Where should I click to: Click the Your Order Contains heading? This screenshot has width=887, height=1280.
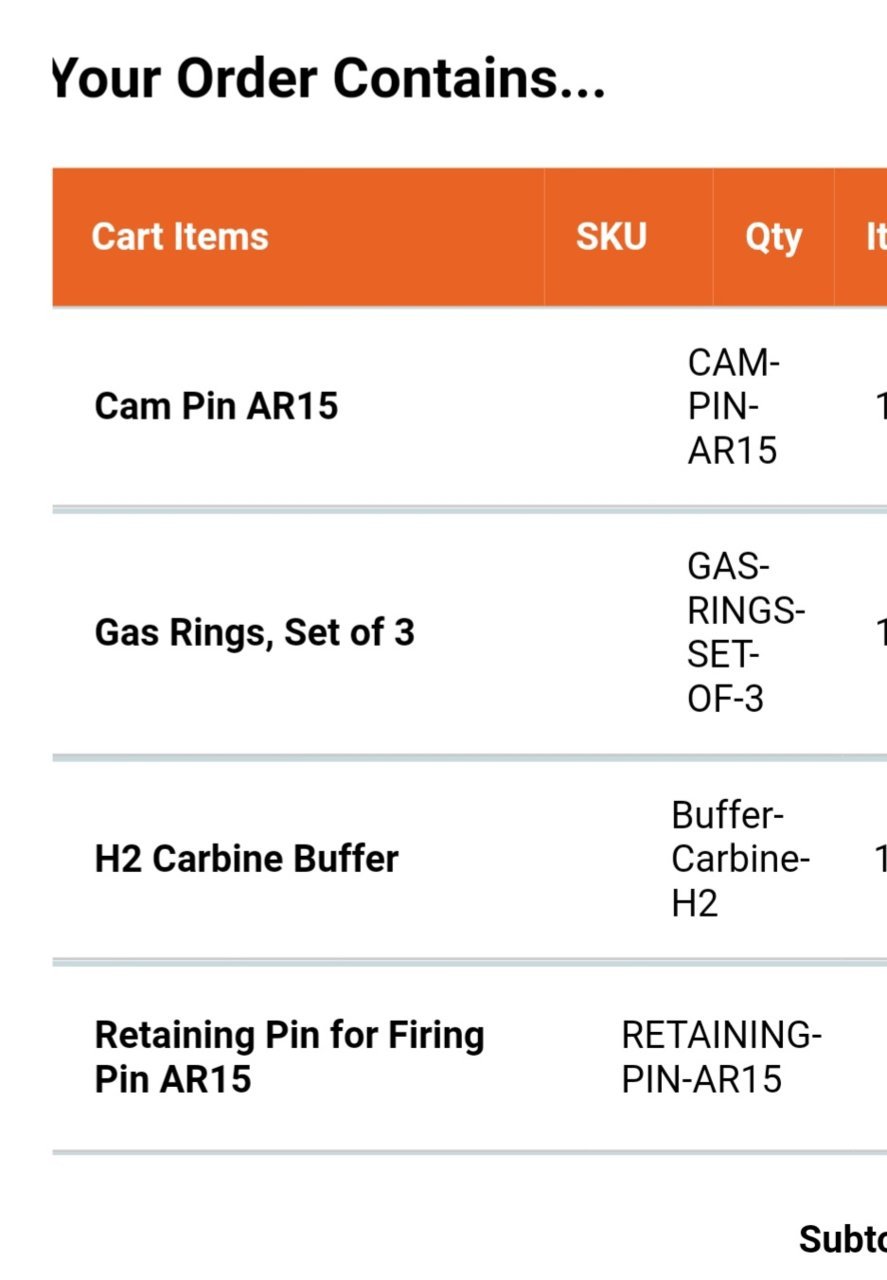click(x=329, y=78)
